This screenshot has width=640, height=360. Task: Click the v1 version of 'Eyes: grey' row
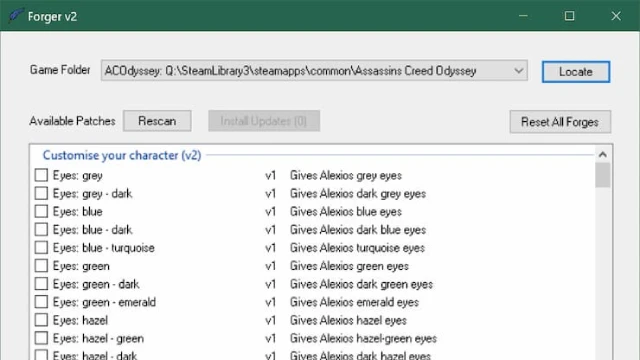(270, 176)
